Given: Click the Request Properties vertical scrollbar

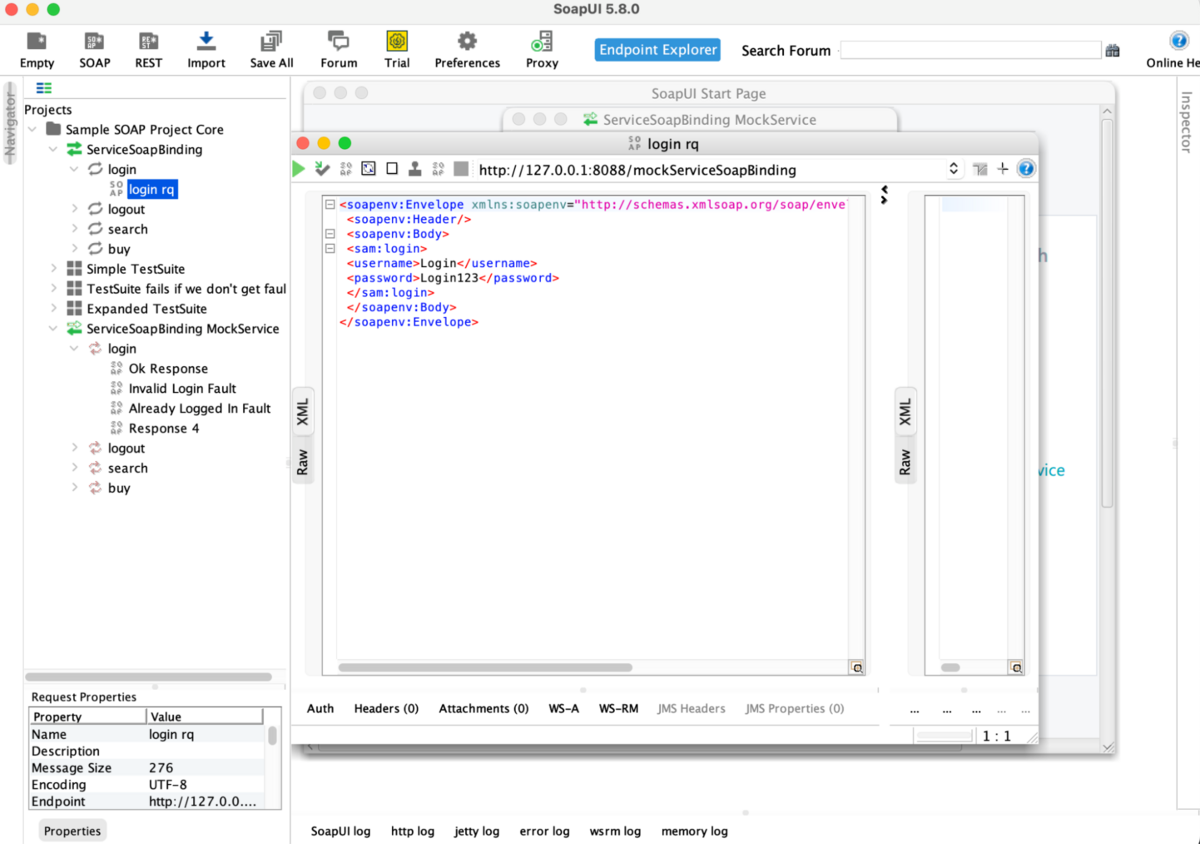Looking at the screenshot, I should coord(272,736).
